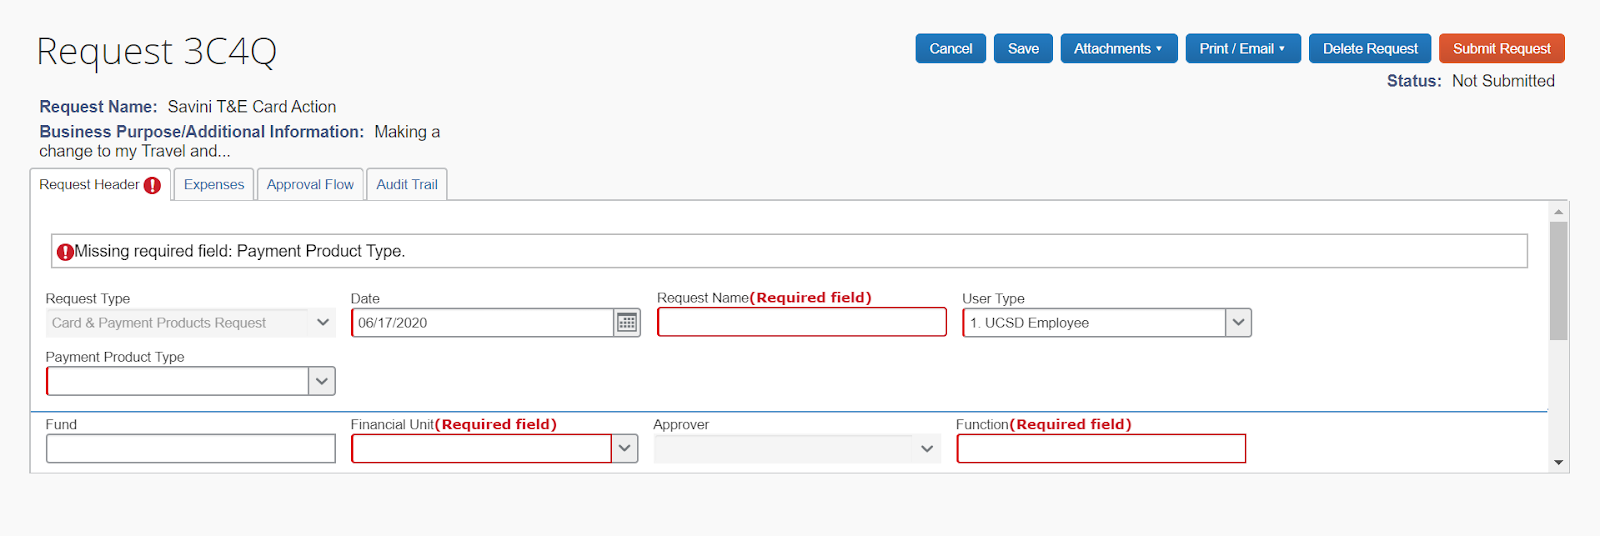Open the Print / Email menu
This screenshot has width=1600, height=536.
click(x=1242, y=48)
